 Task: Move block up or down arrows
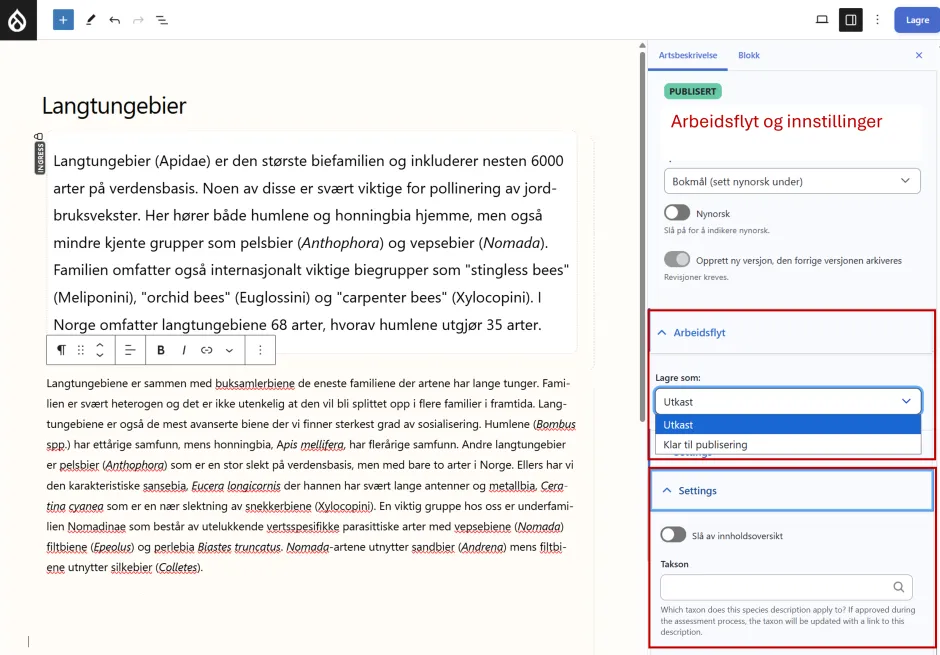100,350
